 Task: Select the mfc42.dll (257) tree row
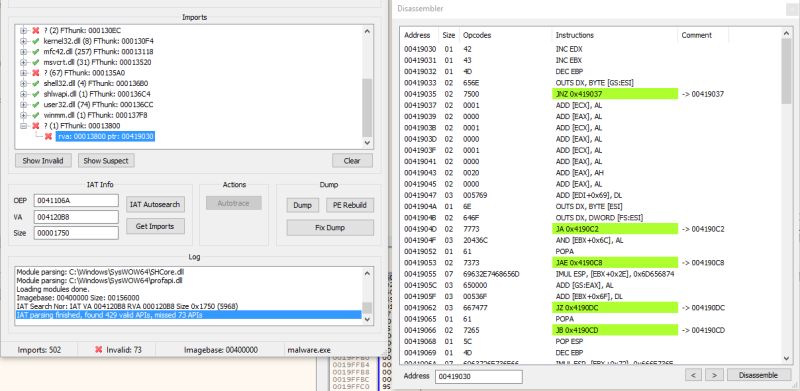pyautogui.click(x=98, y=52)
